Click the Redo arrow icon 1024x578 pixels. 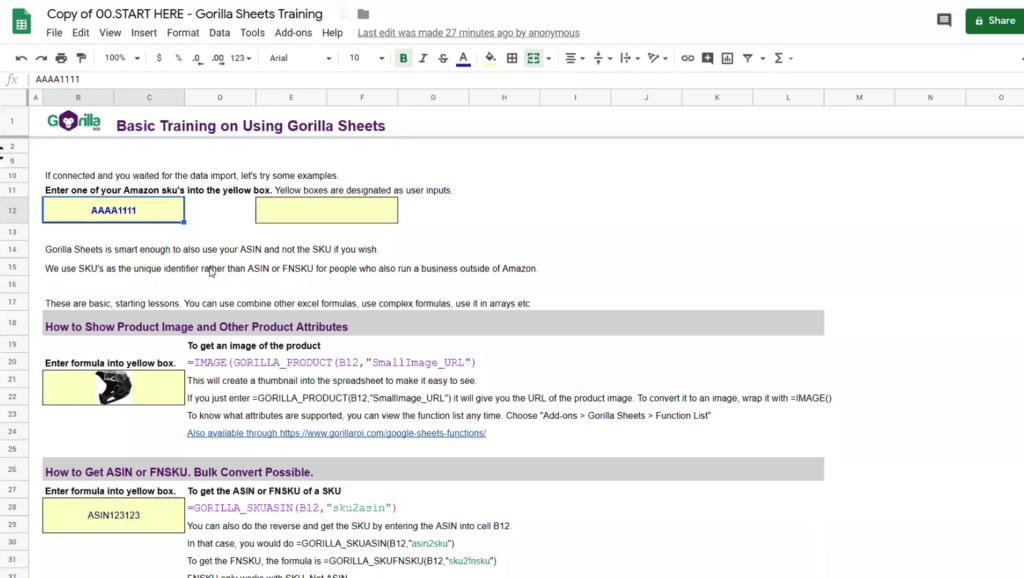point(41,58)
